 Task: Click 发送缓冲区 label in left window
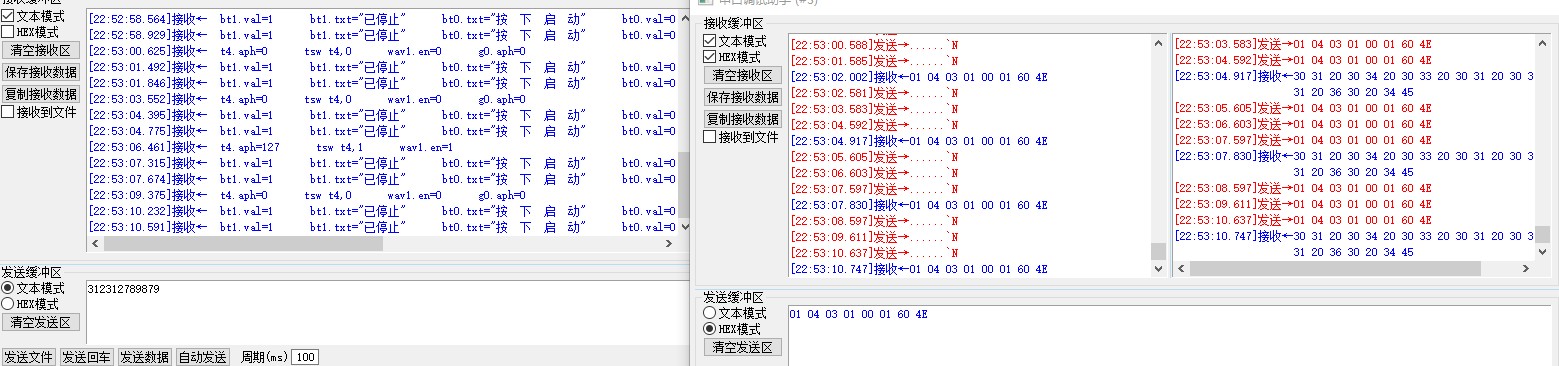tap(31, 272)
